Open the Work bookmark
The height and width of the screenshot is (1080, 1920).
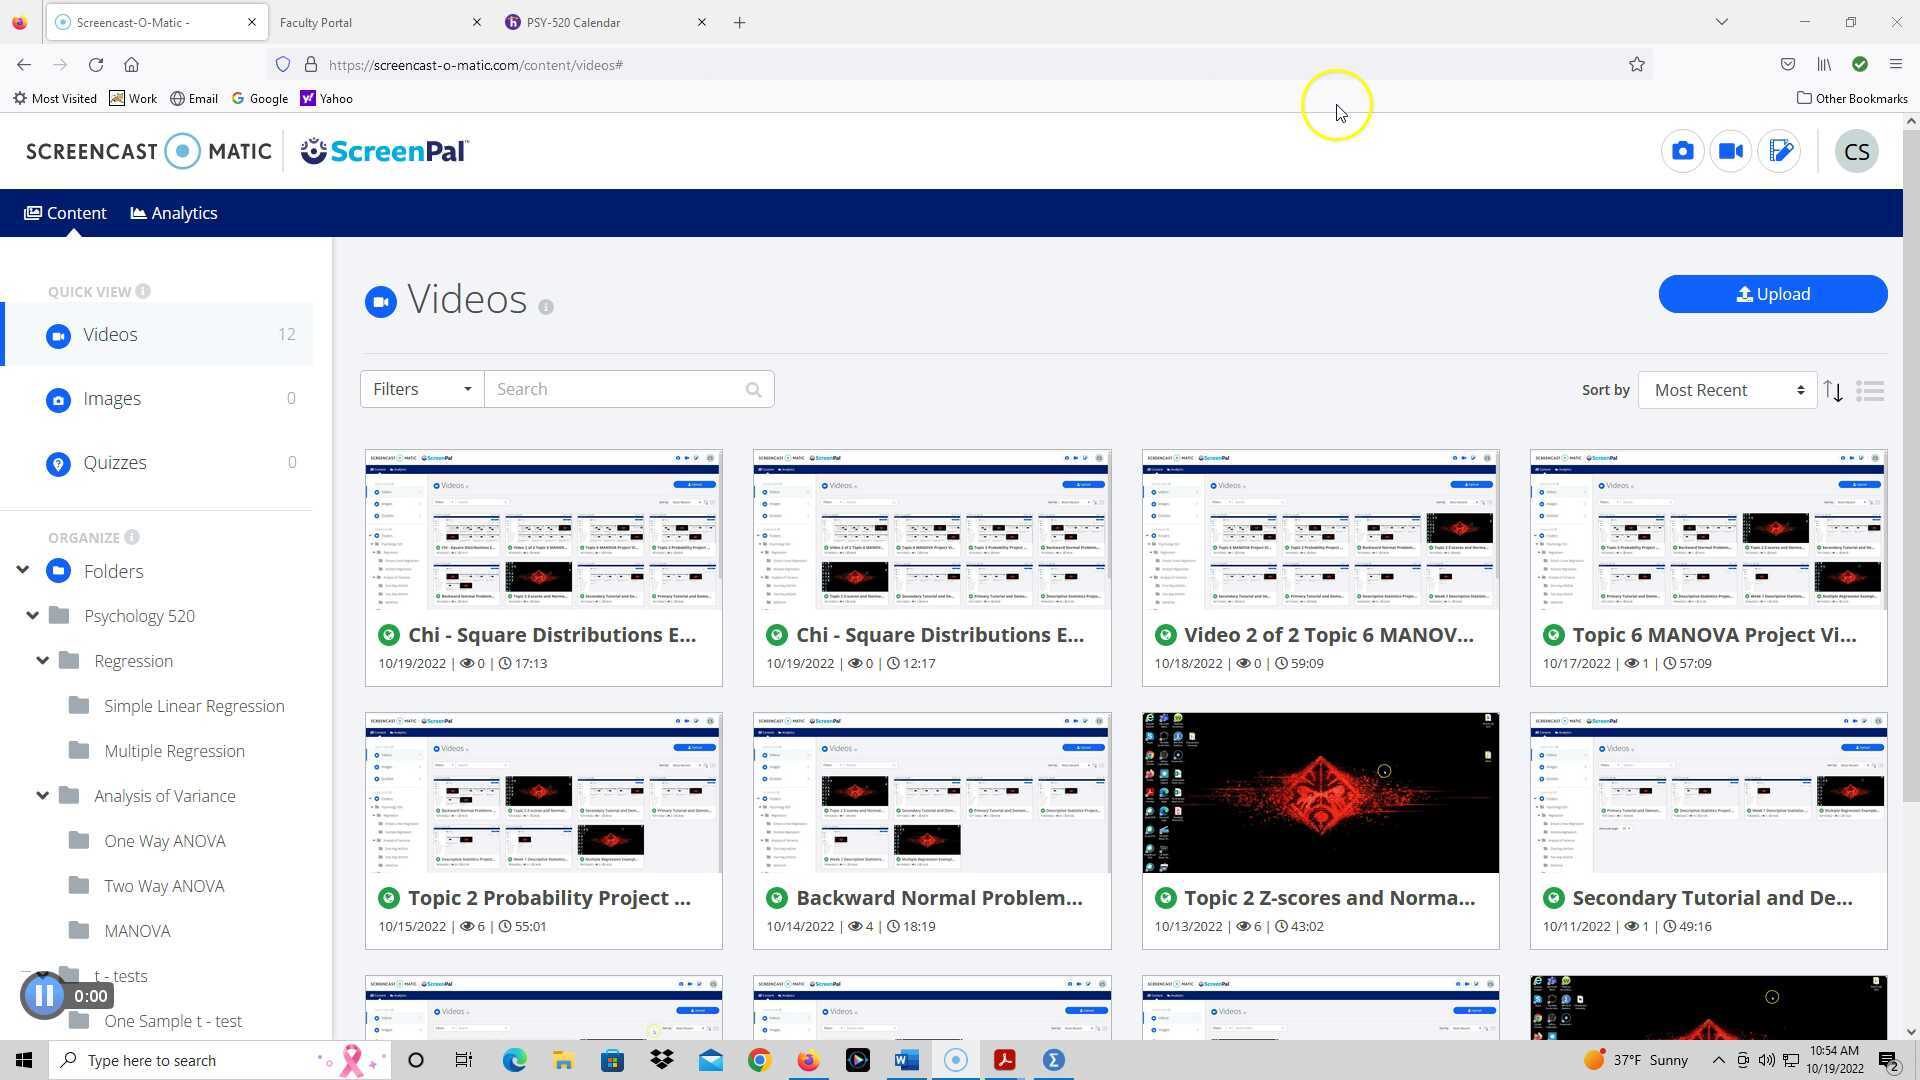(x=133, y=99)
